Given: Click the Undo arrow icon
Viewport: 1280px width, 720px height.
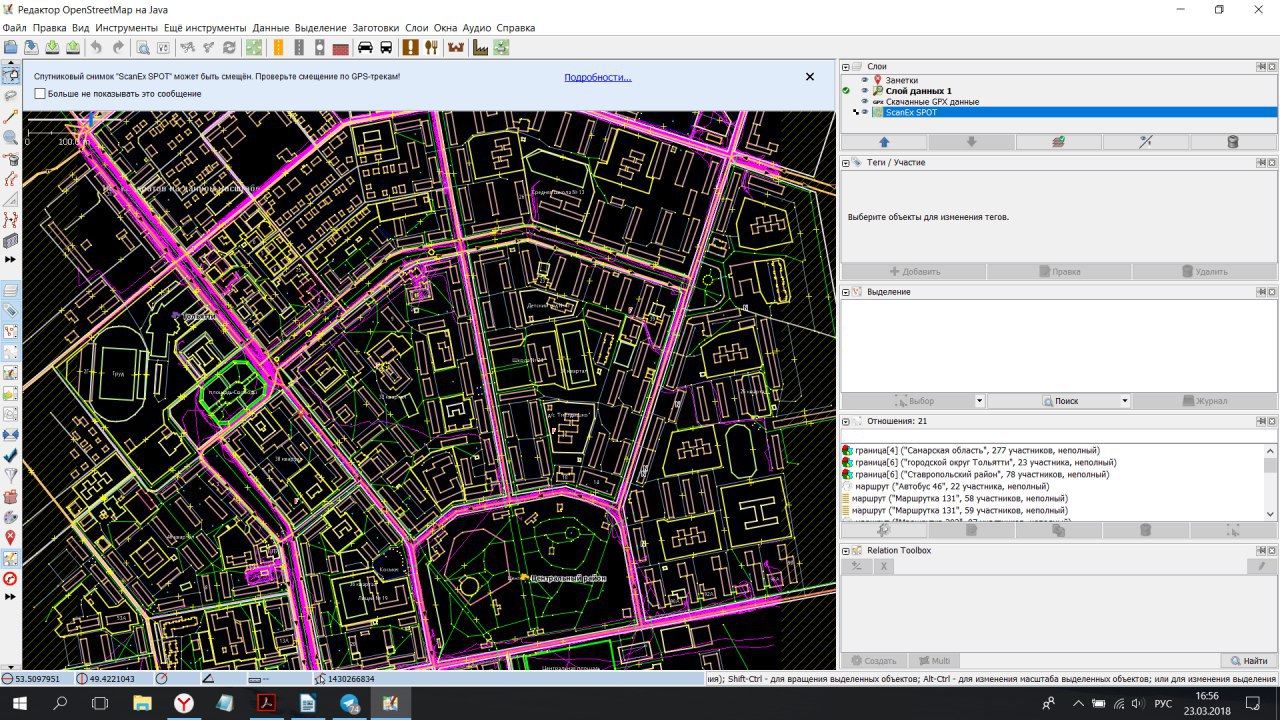Looking at the screenshot, I should pos(96,47).
